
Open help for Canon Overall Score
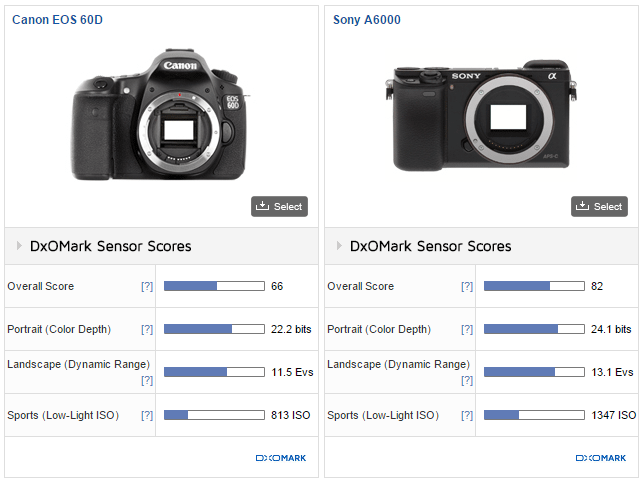tap(147, 286)
